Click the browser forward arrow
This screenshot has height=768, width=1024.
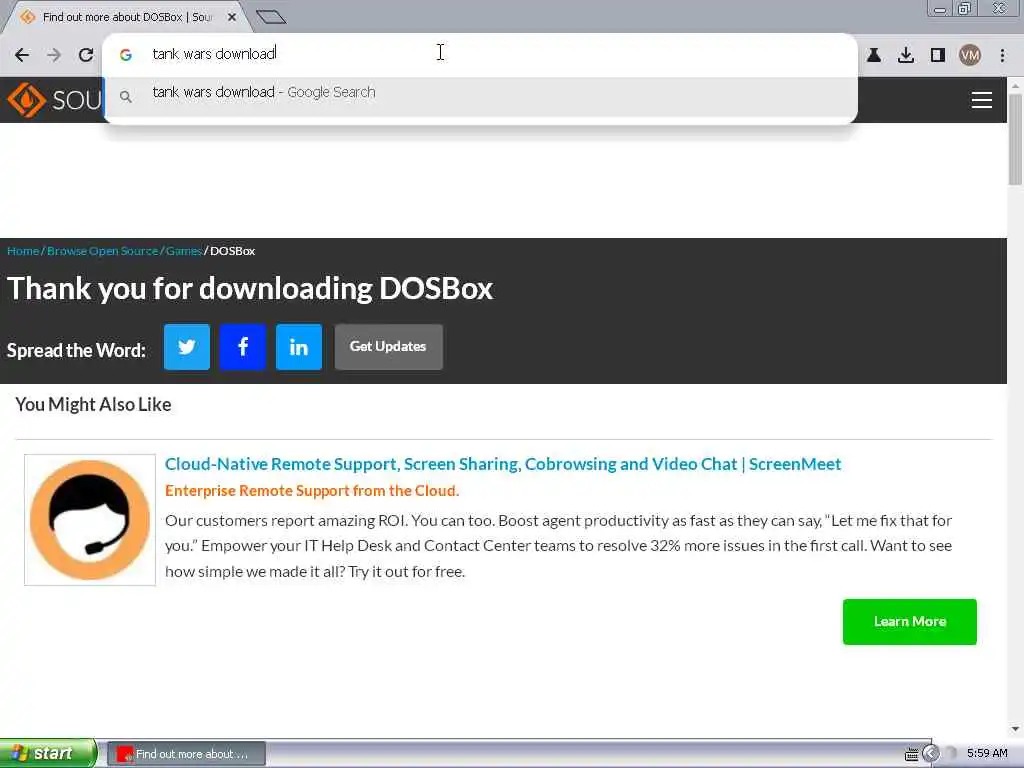pos(54,55)
